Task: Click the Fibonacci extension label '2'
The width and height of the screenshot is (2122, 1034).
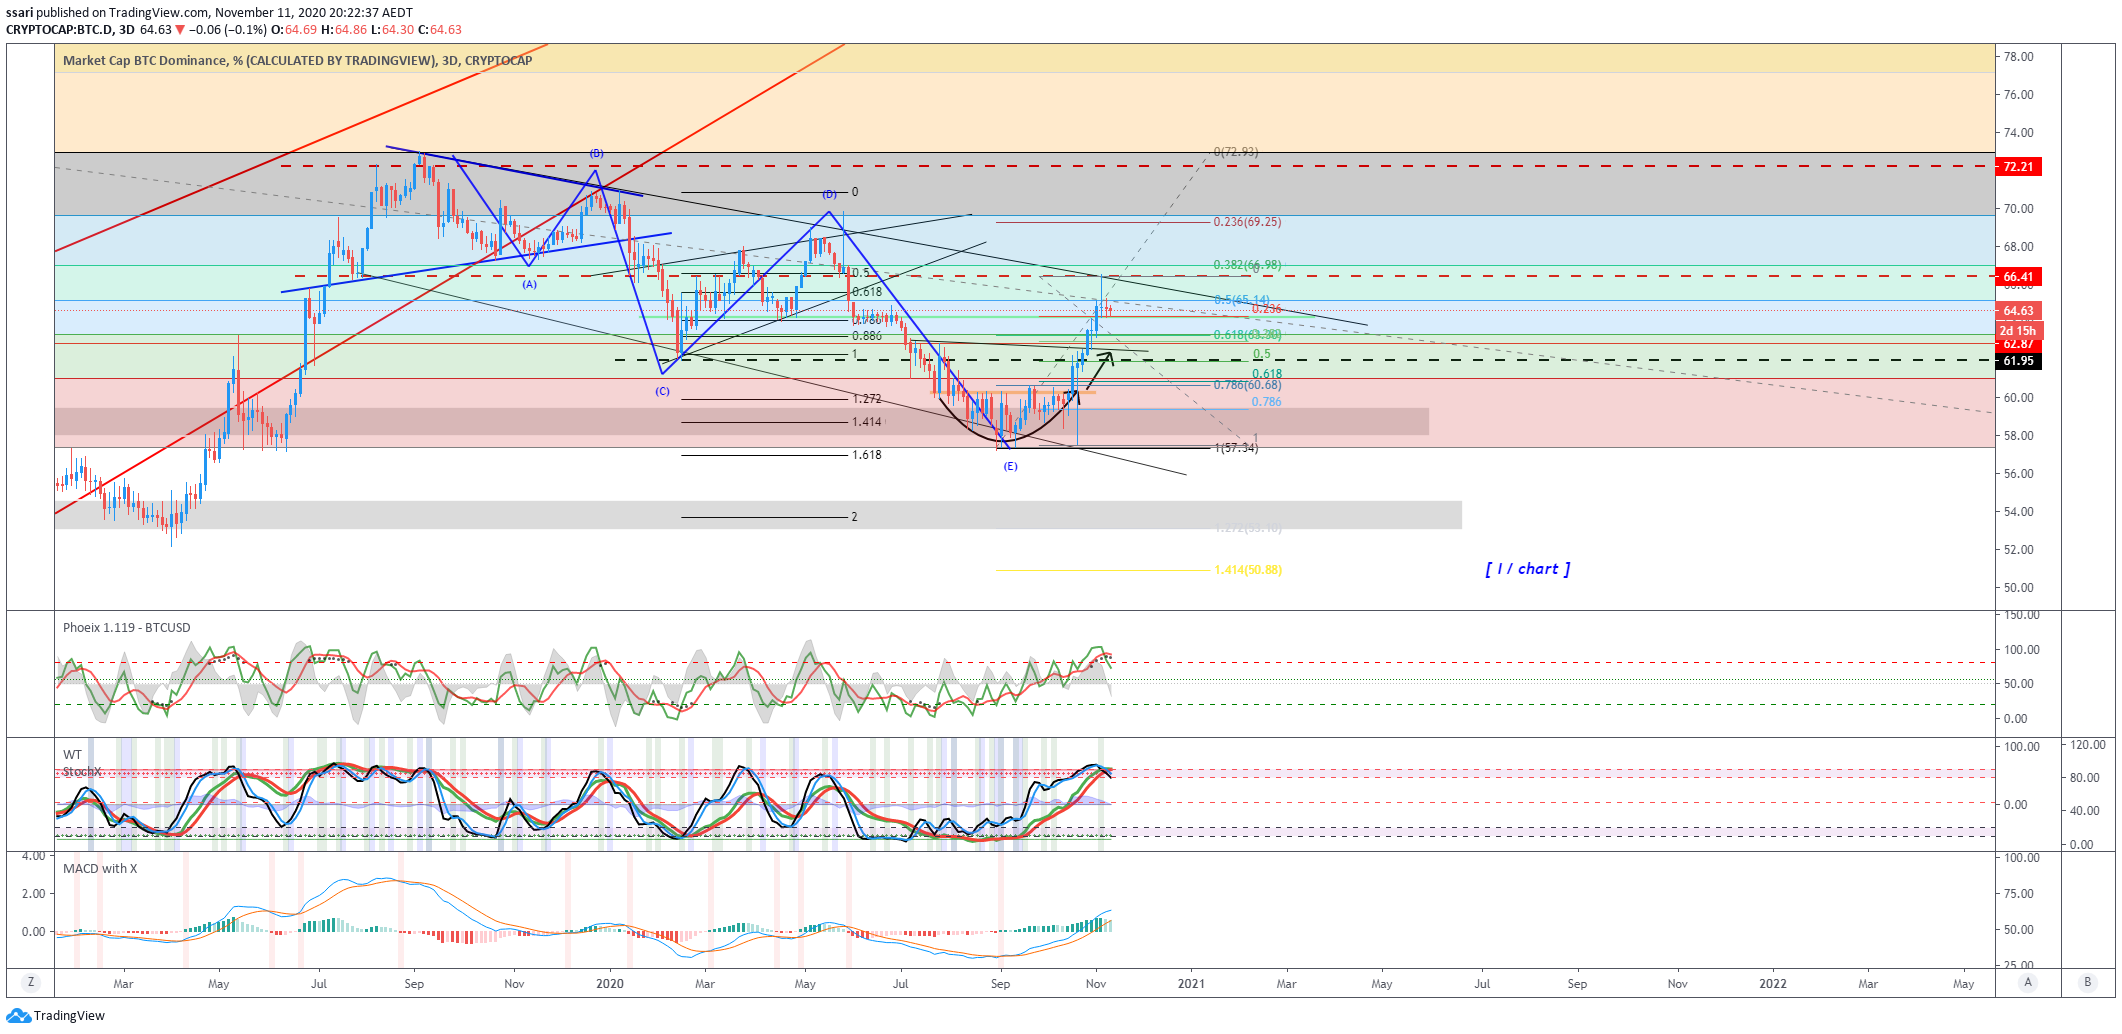Action: point(854,517)
